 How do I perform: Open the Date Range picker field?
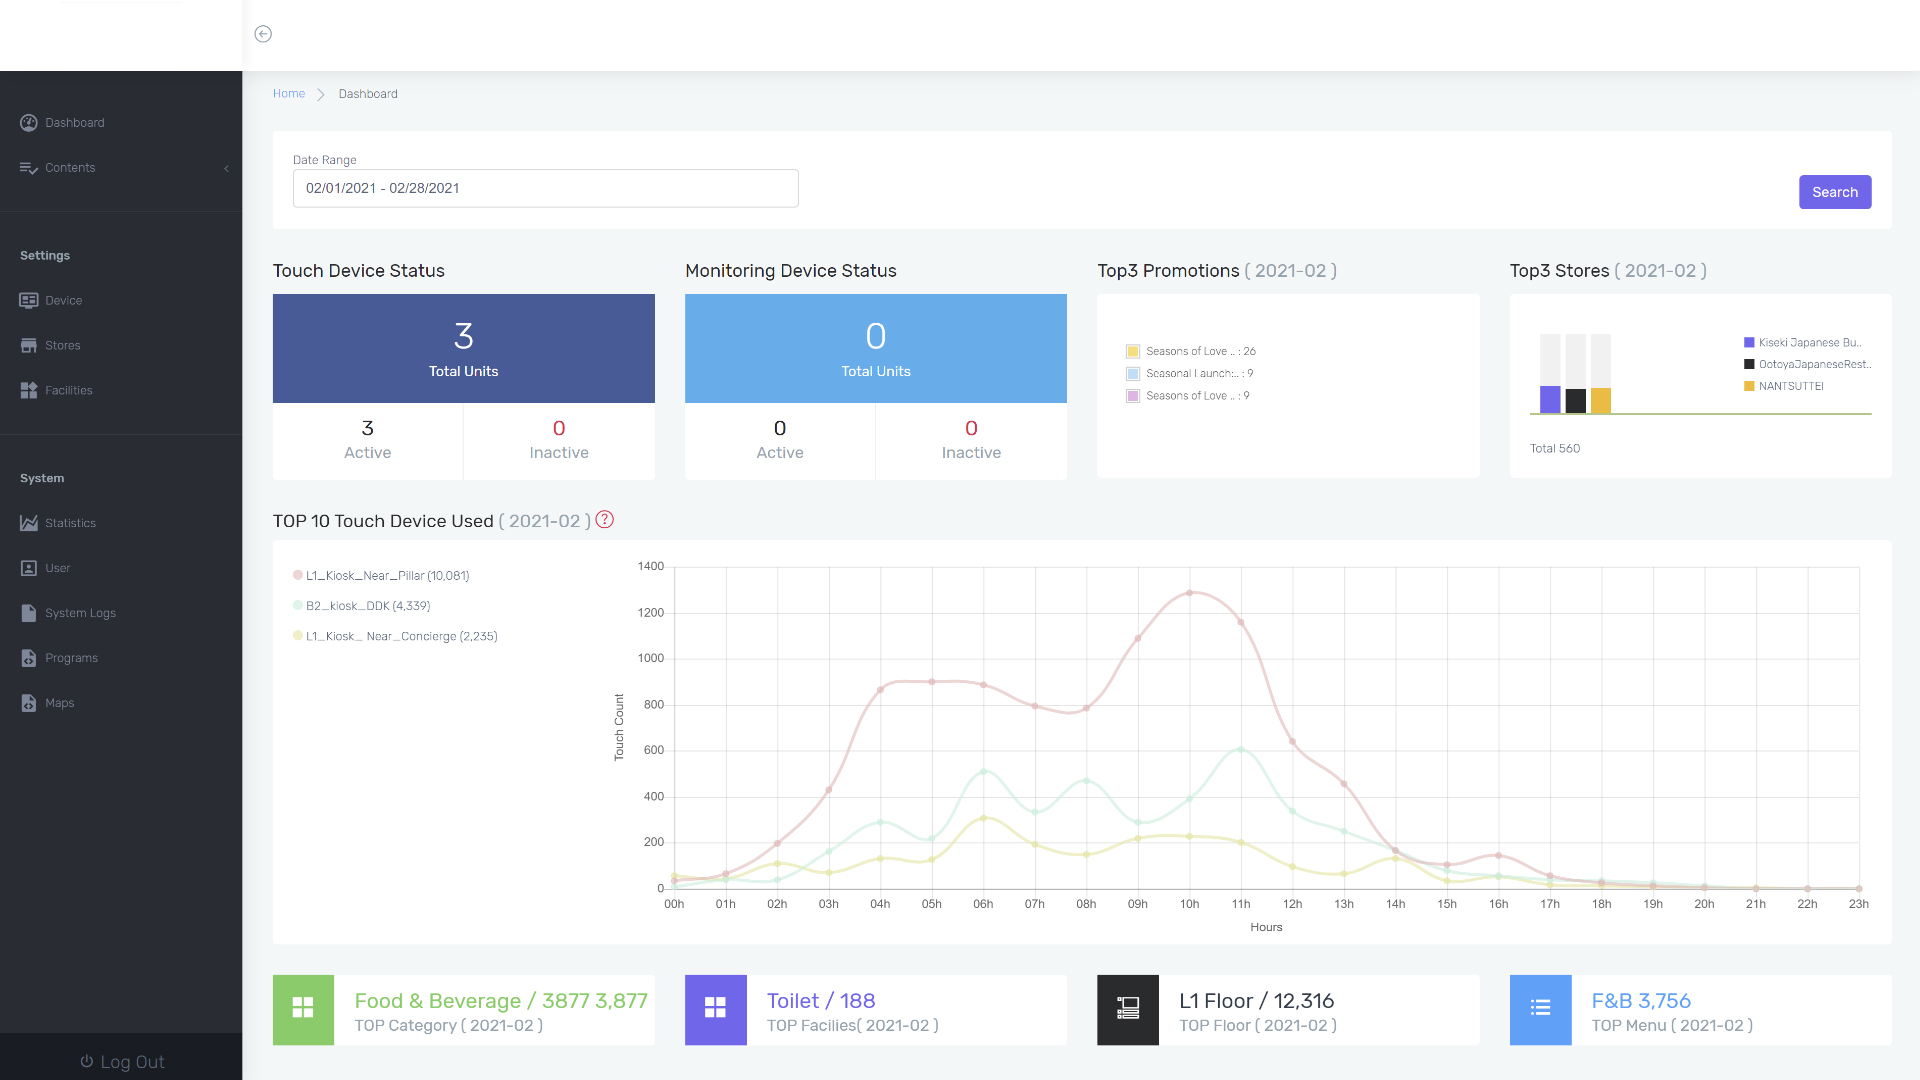click(545, 188)
